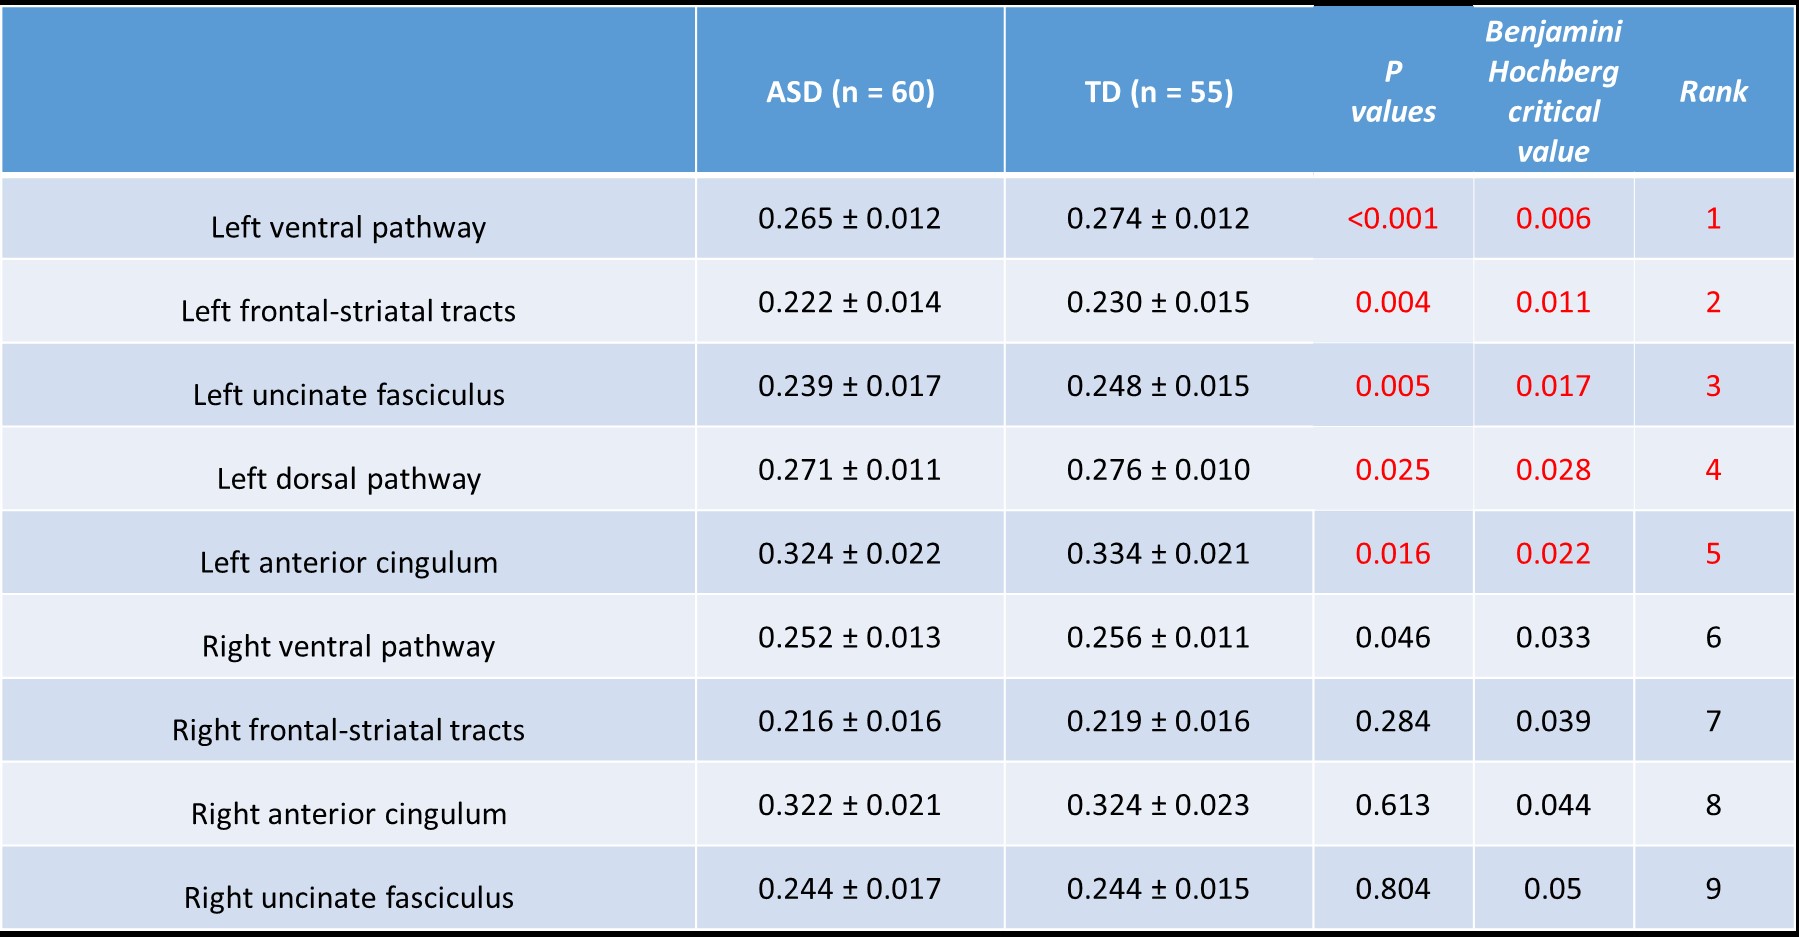Image resolution: width=1799 pixels, height=937 pixels.
Task: Click the red <0.001 P value cell
Action: click(1392, 218)
